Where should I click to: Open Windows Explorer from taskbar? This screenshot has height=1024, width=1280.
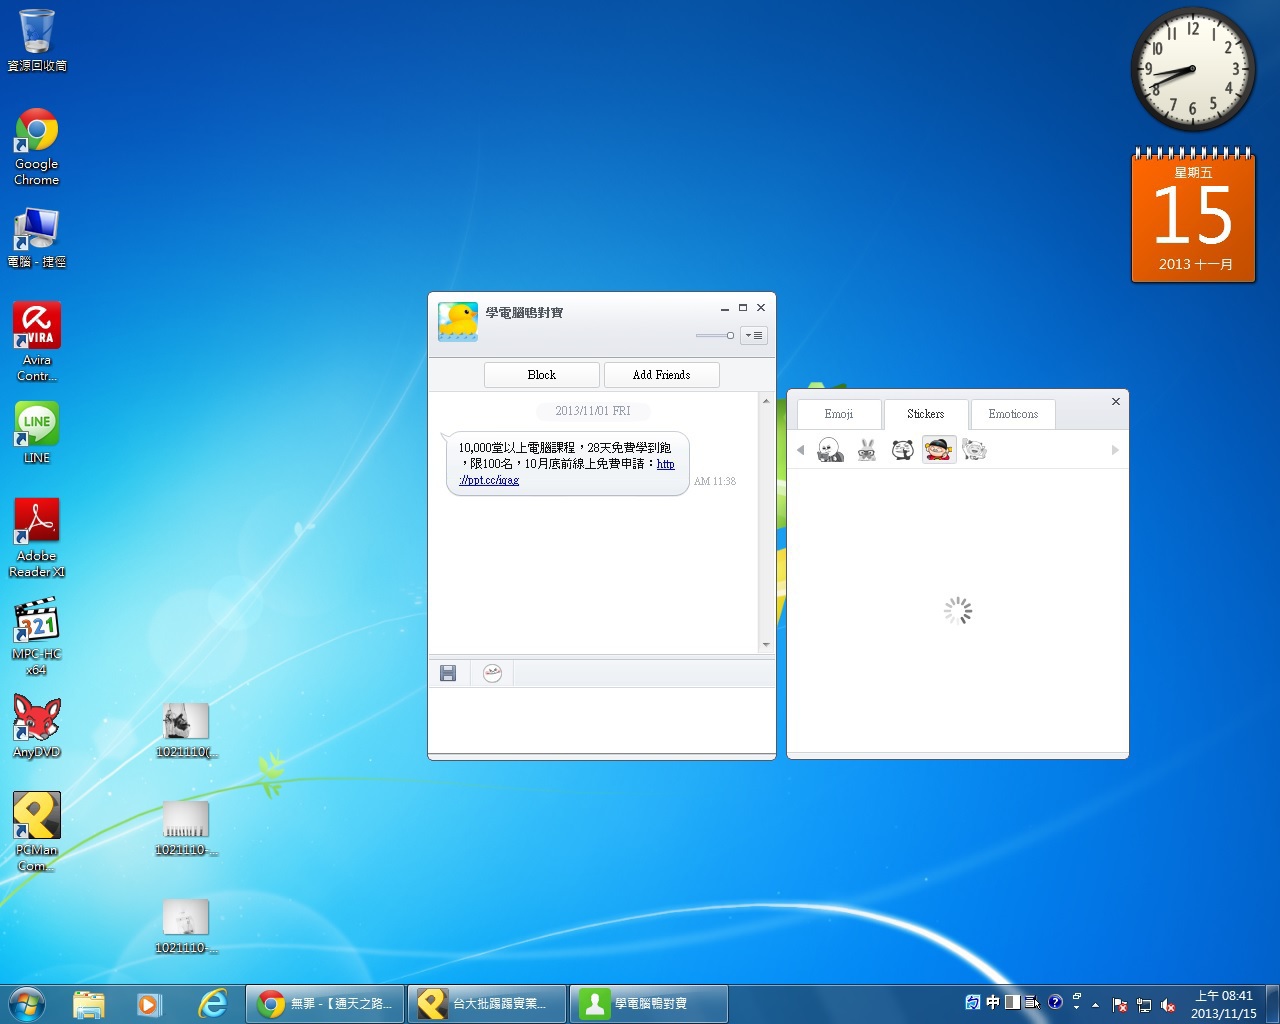88,1004
